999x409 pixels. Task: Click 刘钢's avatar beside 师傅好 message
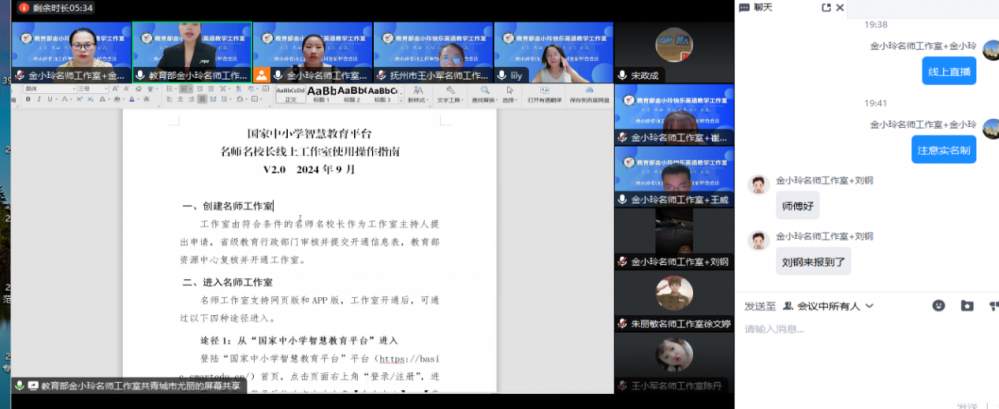[x=758, y=185]
